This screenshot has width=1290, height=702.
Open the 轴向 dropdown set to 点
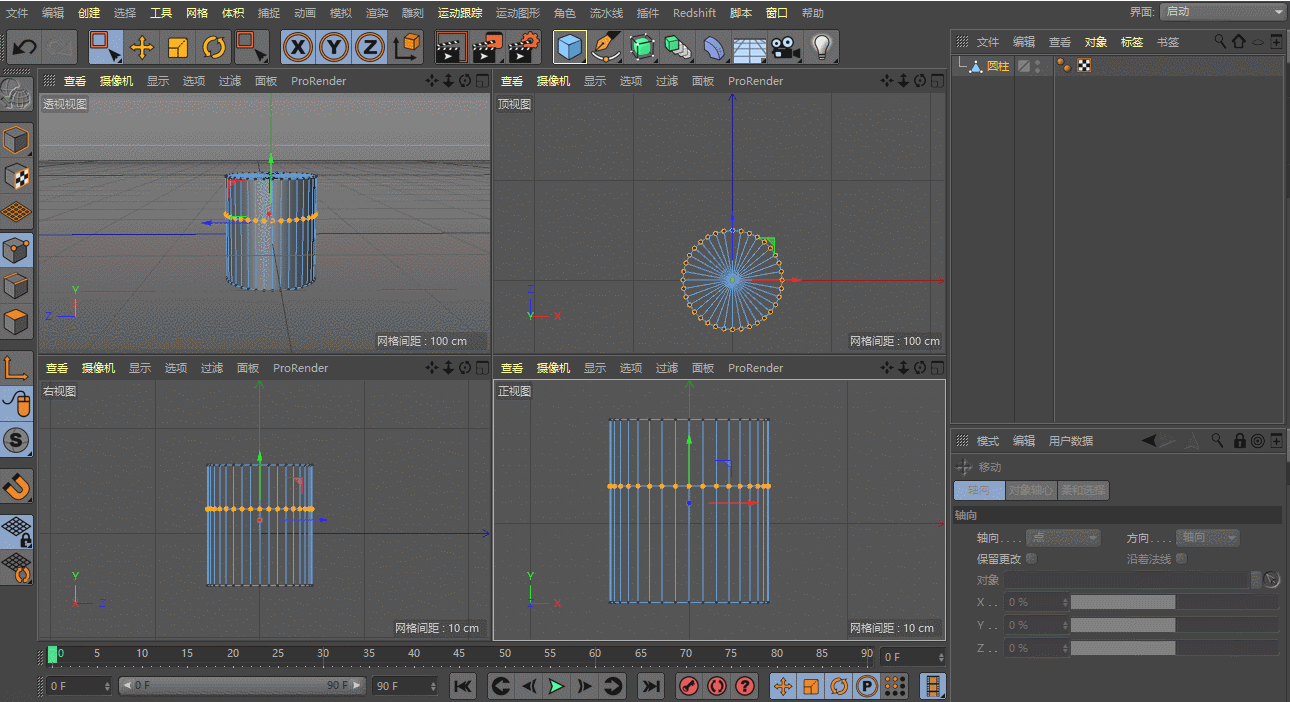click(x=1063, y=538)
